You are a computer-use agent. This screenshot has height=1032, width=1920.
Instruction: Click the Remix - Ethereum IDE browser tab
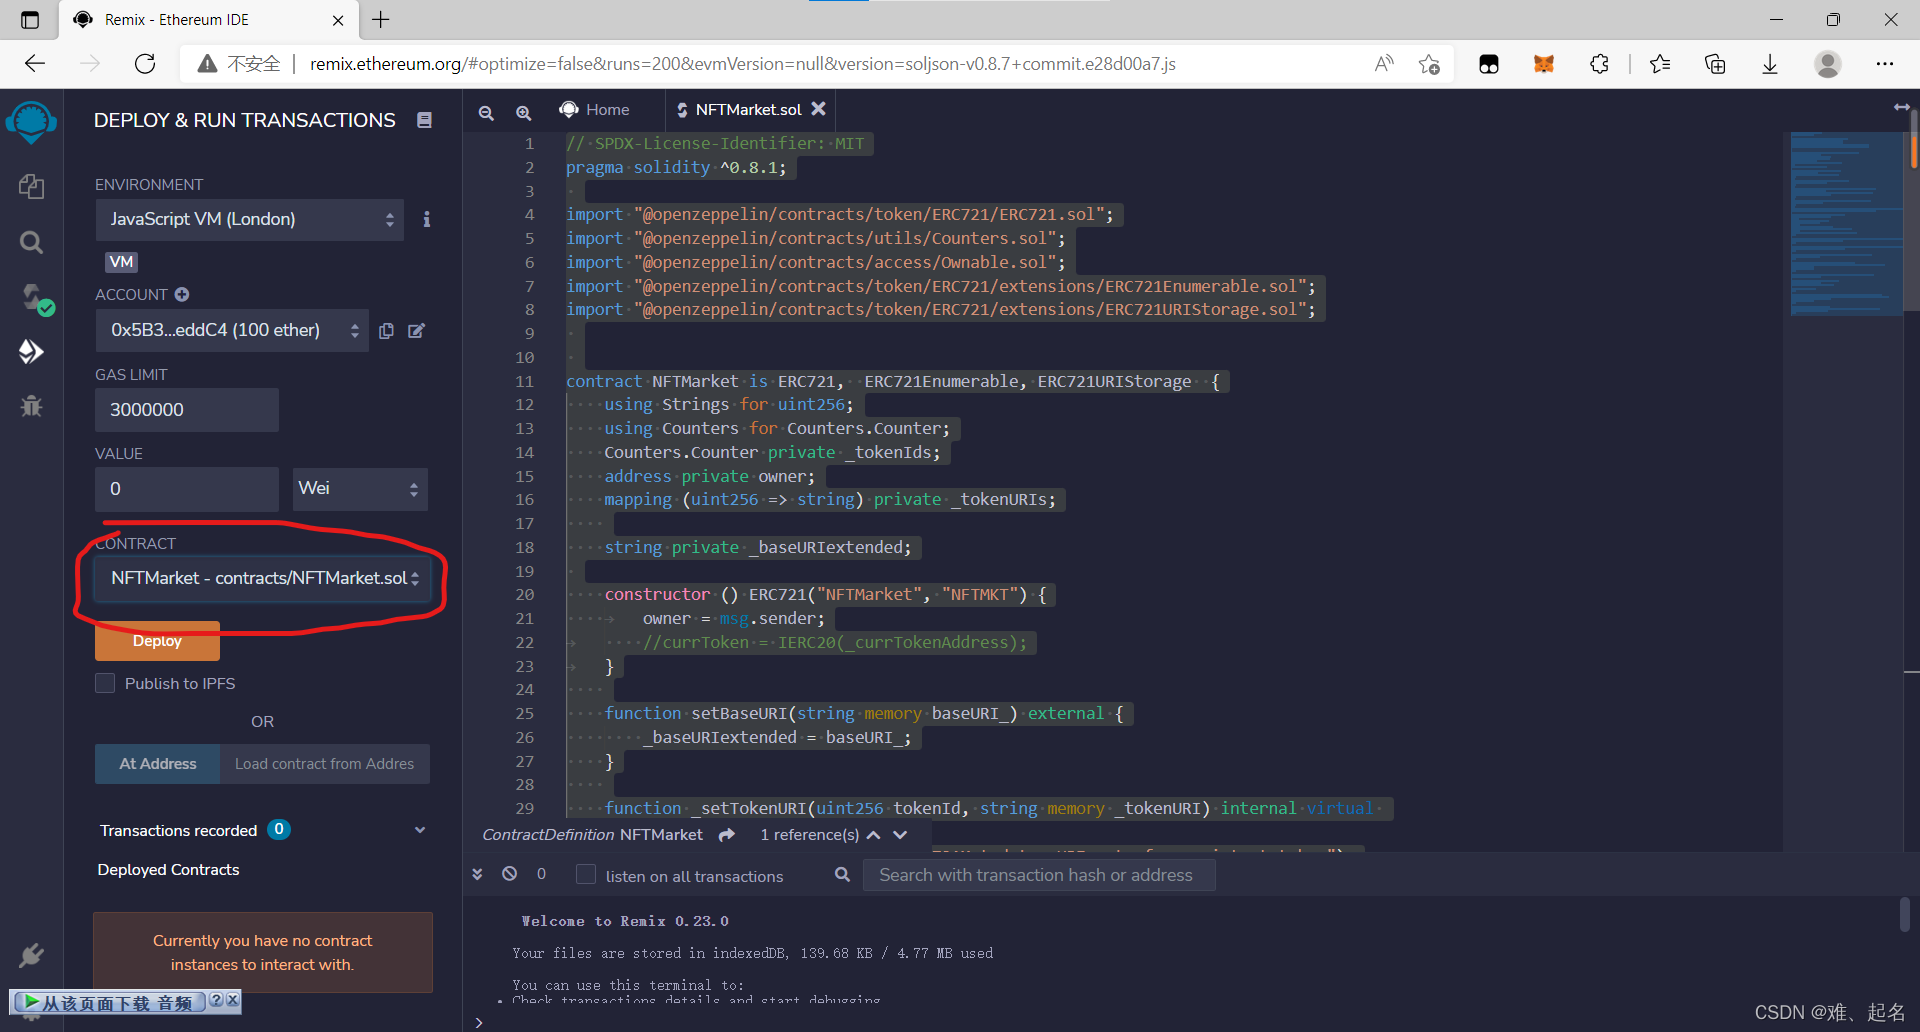(x=207, y=20)
